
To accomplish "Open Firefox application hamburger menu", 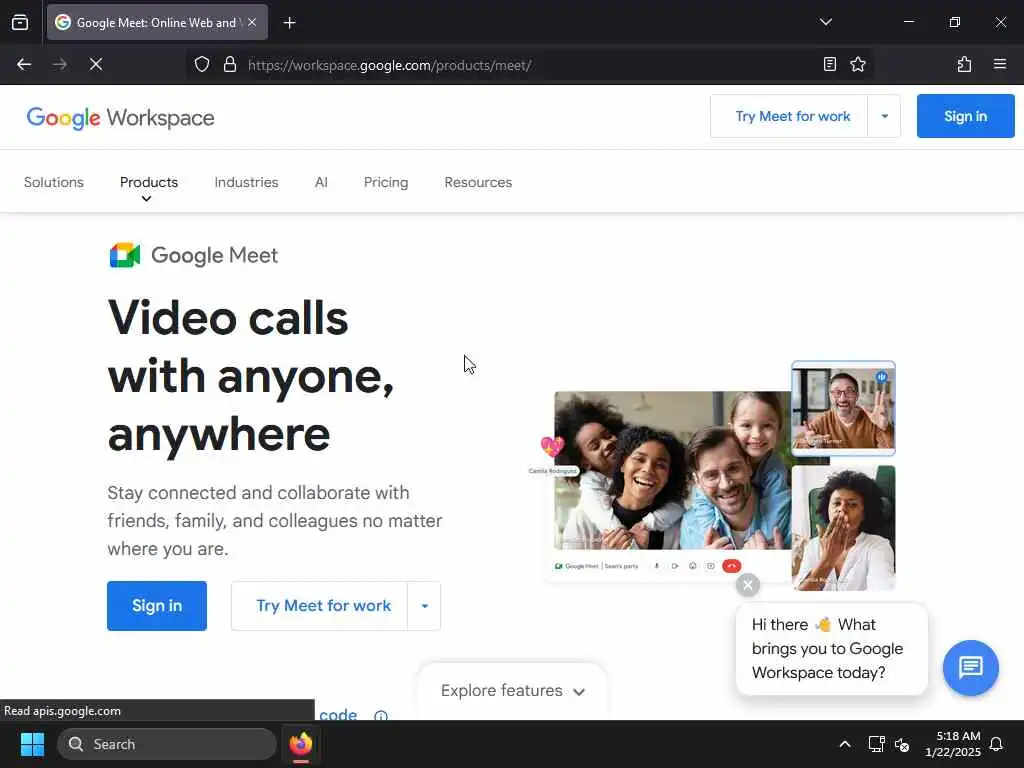I will pyautogui.click(x=1000, y=64).
